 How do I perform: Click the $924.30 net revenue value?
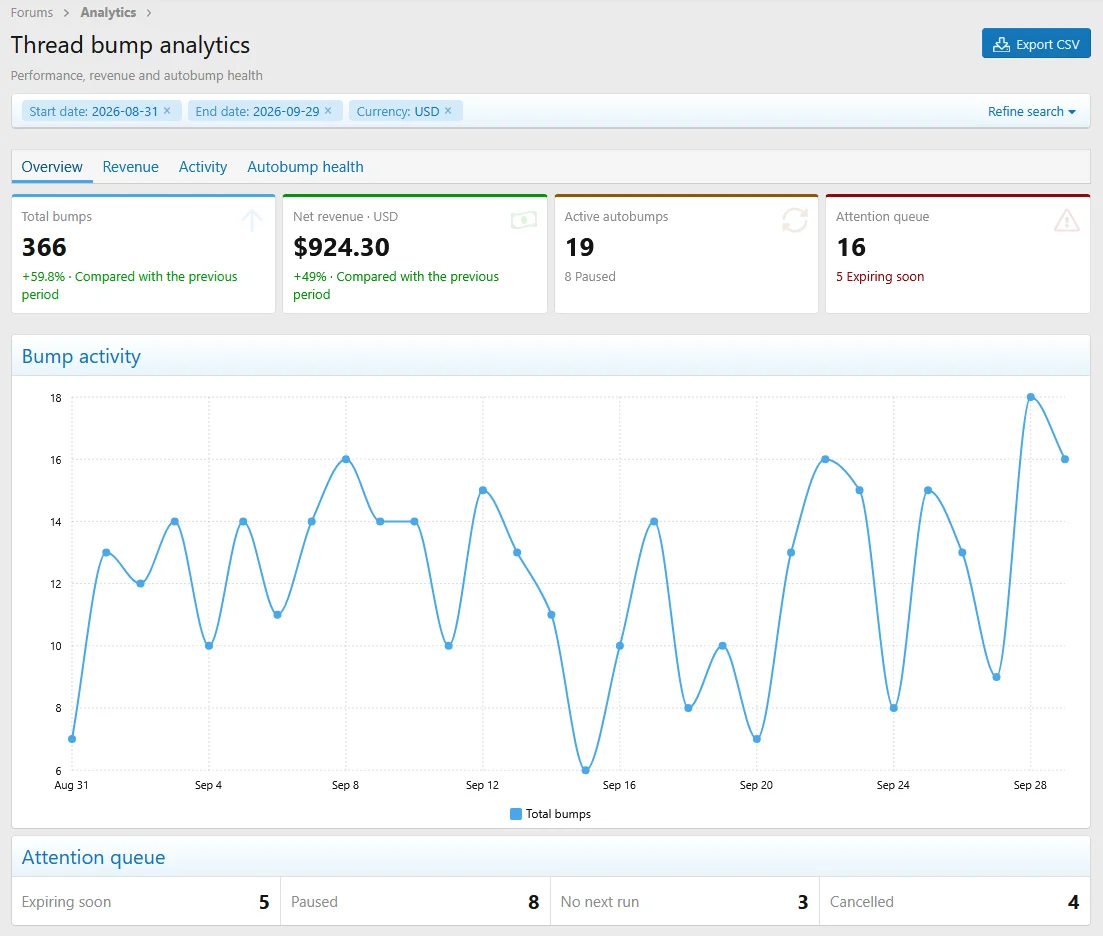[x=341, y=248]
